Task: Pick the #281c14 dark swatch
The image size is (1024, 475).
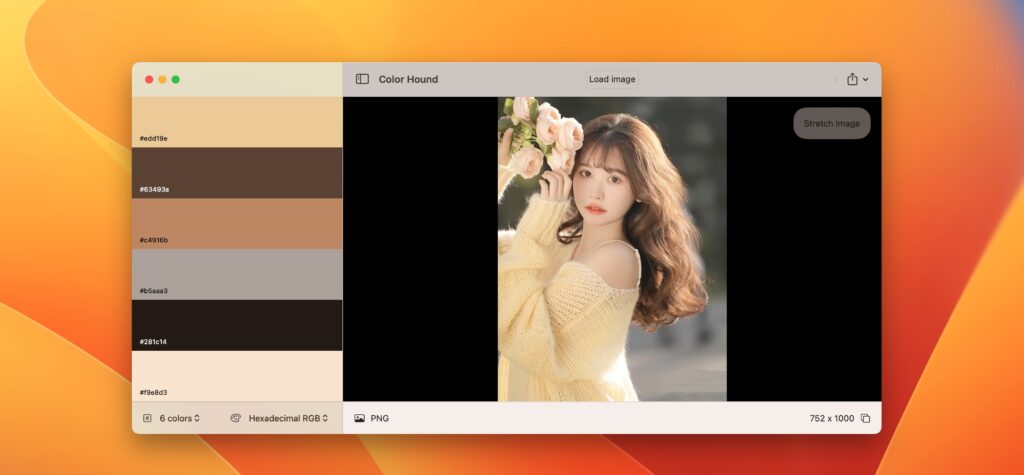Action: tap(237, 325)
